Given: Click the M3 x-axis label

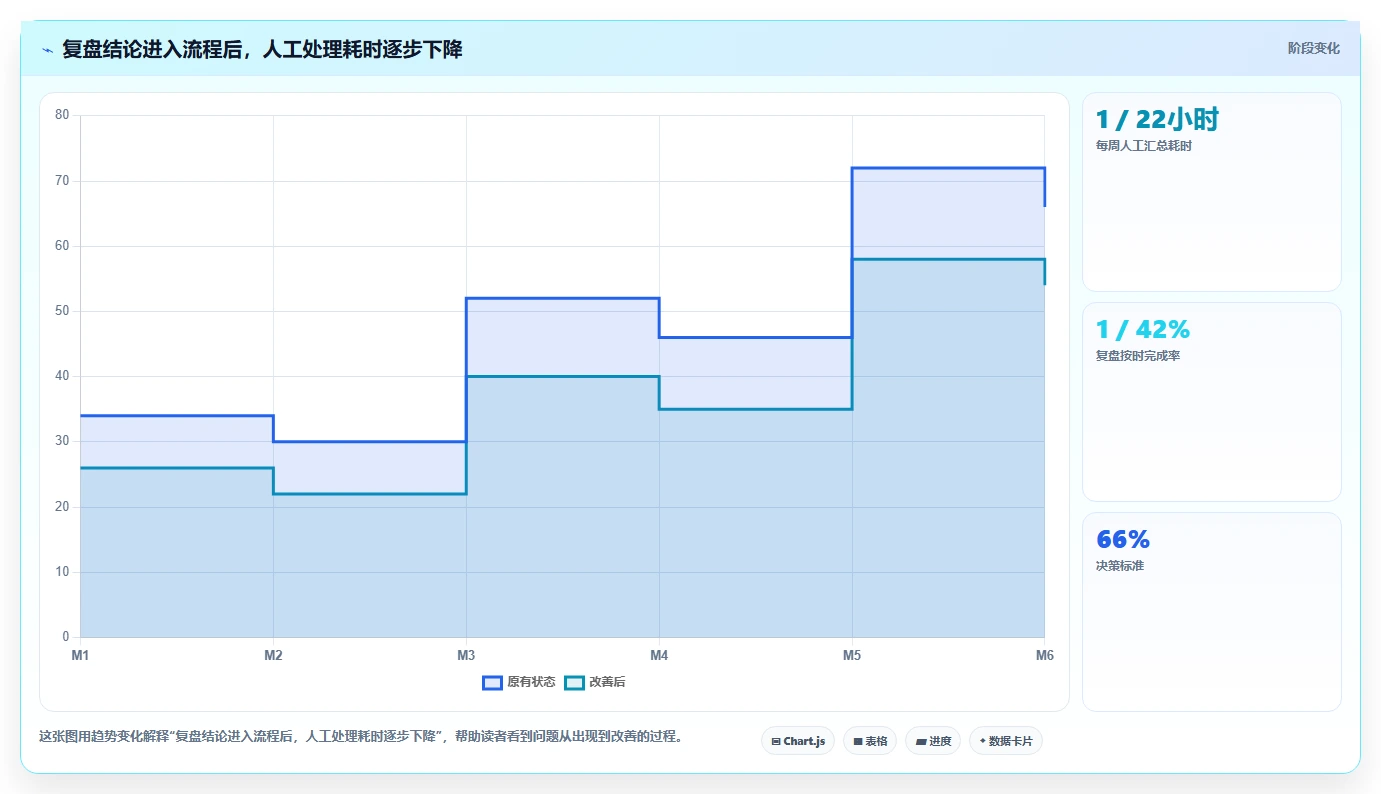Looking at the screenshot, I should point(466,655).
